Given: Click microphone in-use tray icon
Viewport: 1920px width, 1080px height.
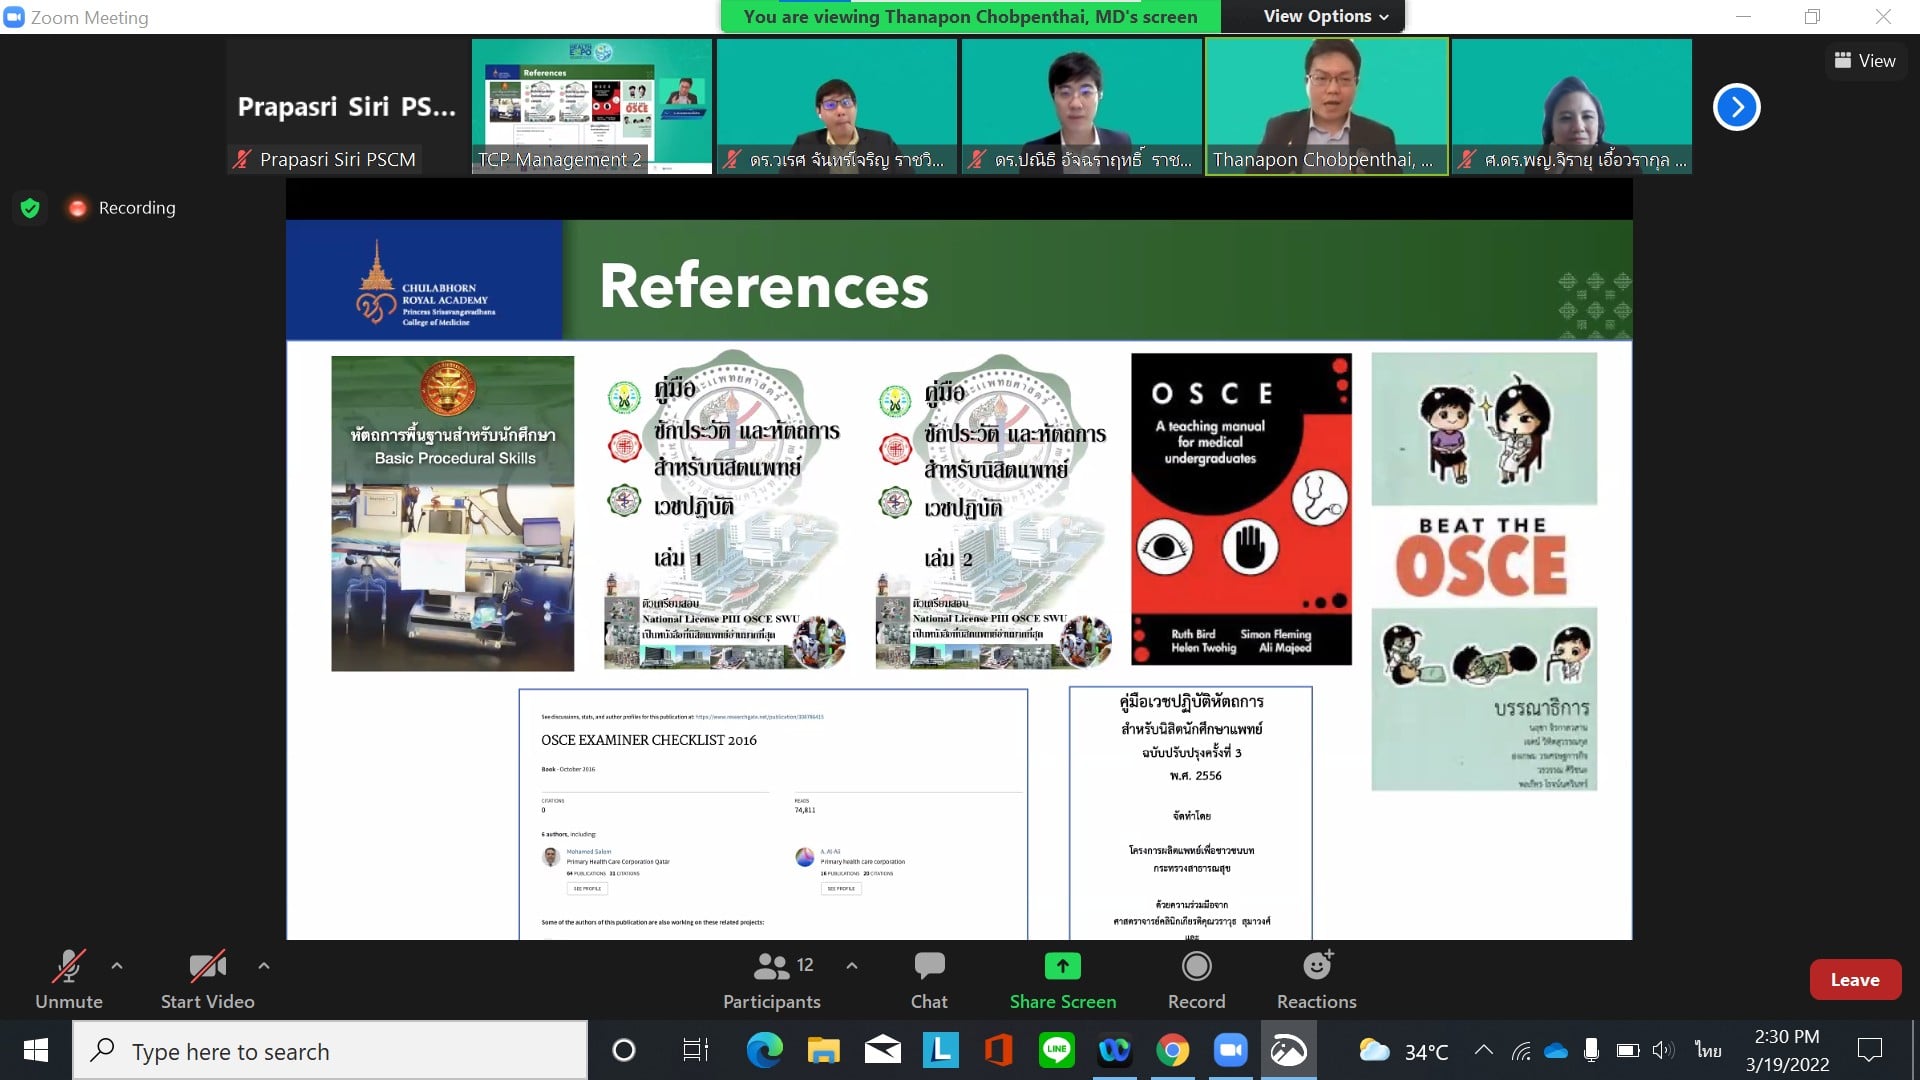Looking at the screenshot, I should [x=1591, y=1050].
